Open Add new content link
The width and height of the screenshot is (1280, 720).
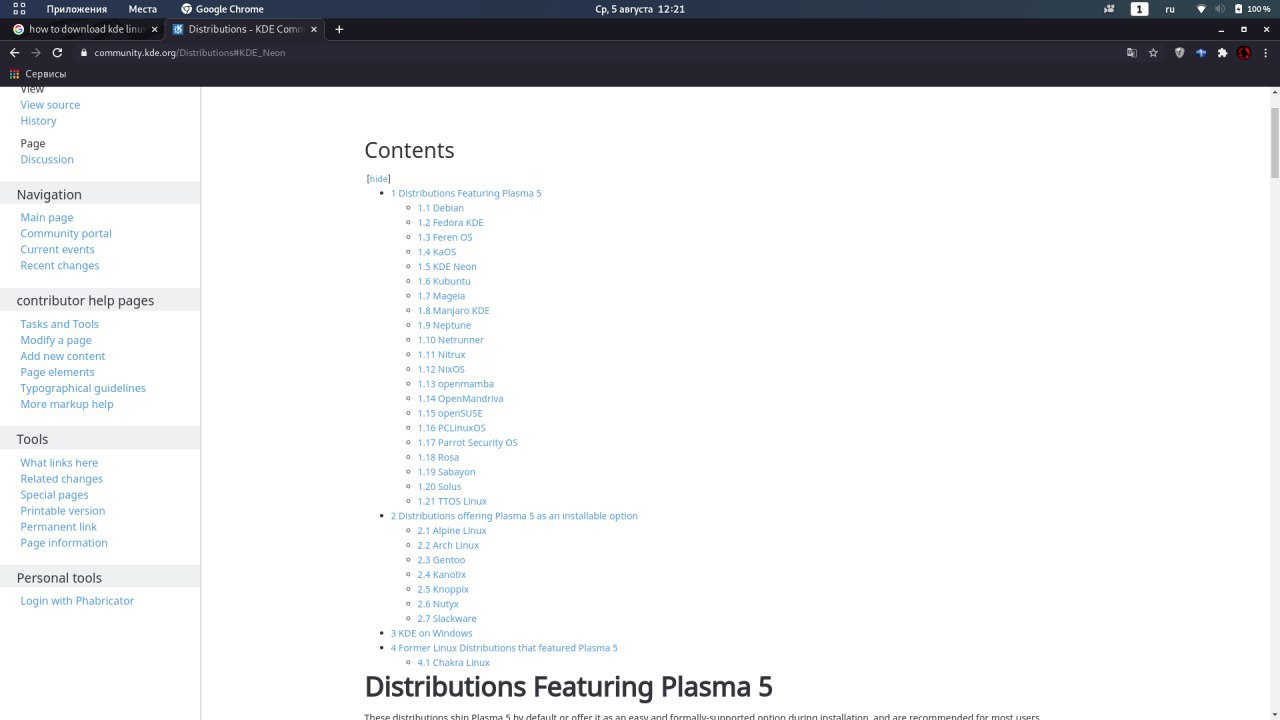pos(62,357)
